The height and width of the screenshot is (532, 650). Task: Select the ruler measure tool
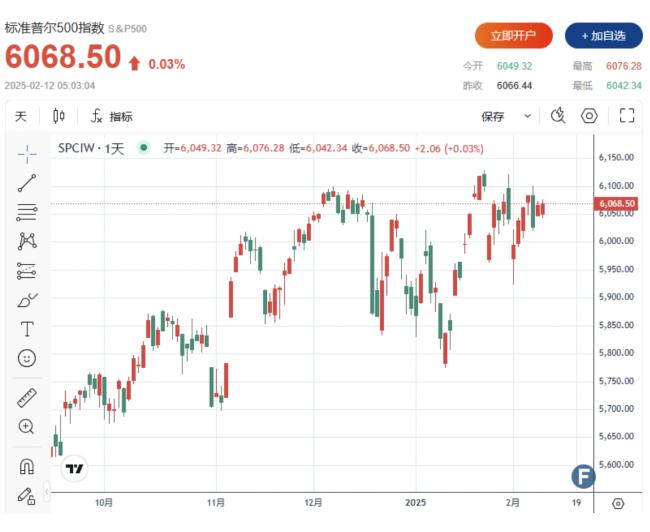(x=27, y=398)
